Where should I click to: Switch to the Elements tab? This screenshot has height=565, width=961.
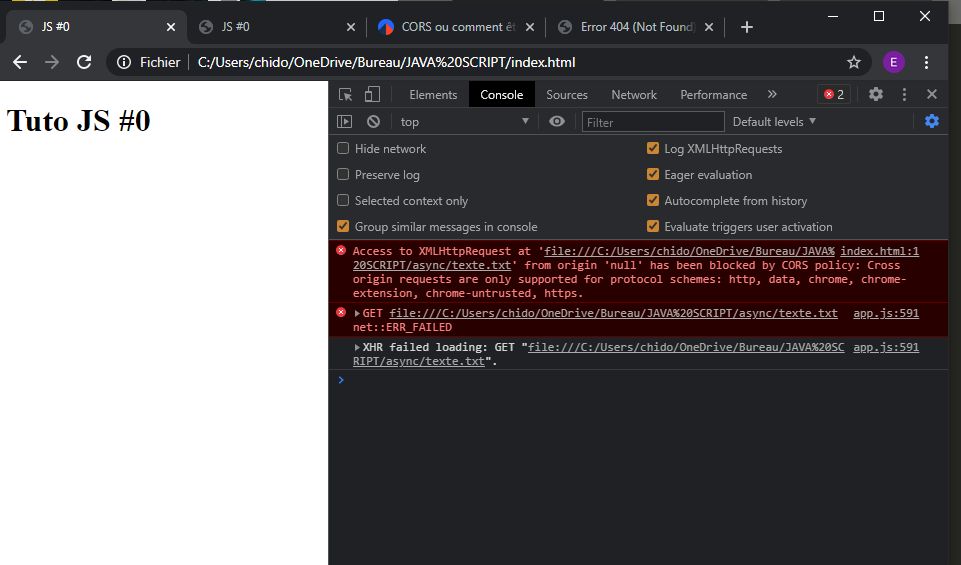pyautogui.click(x=433, y=94)
